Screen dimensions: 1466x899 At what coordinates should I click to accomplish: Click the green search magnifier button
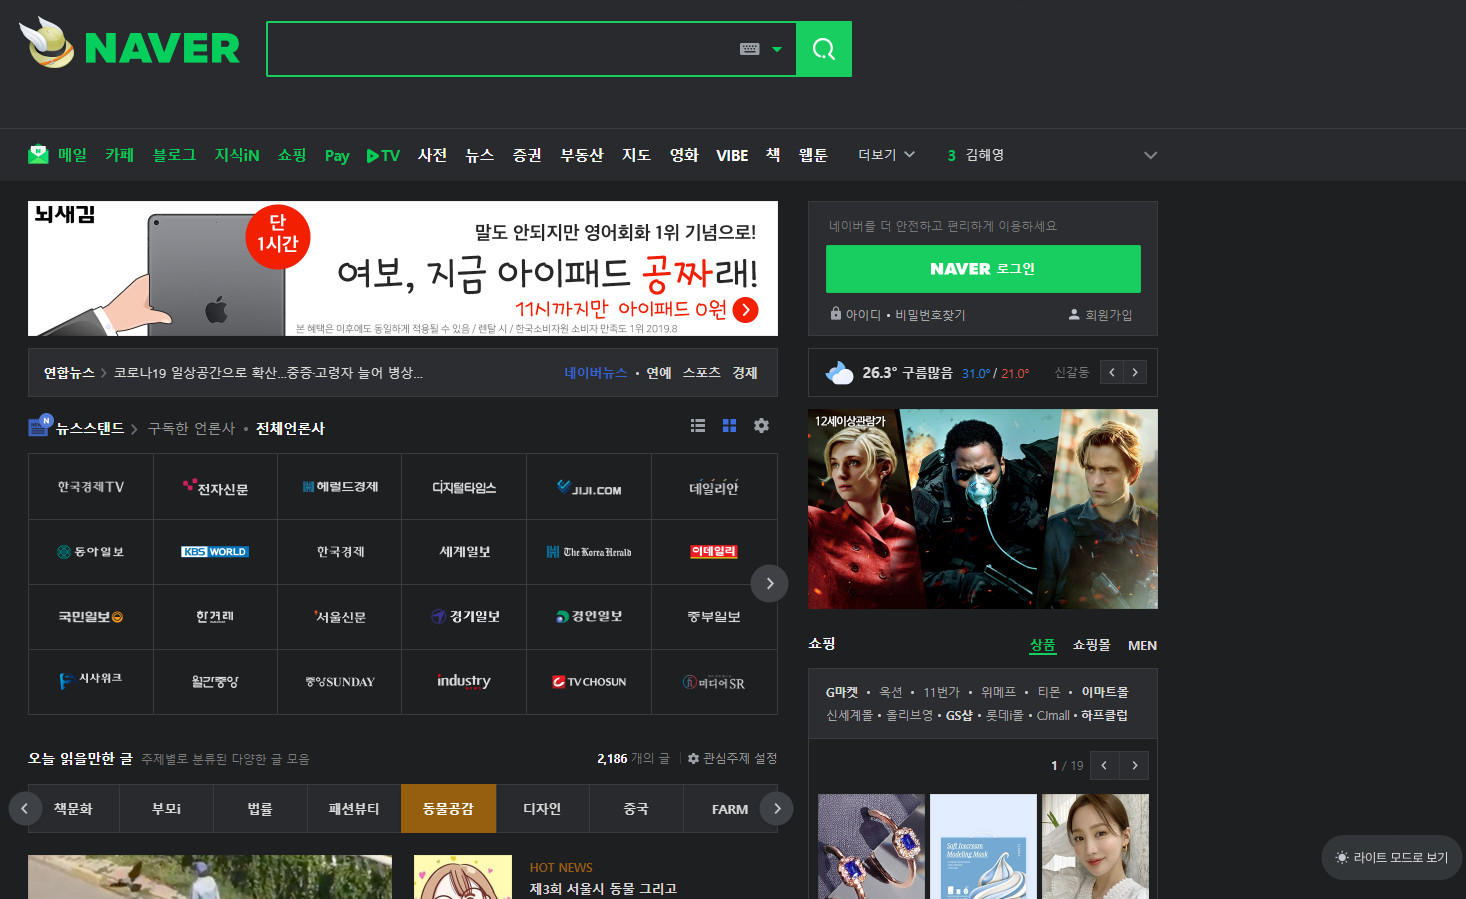(824, 49)
